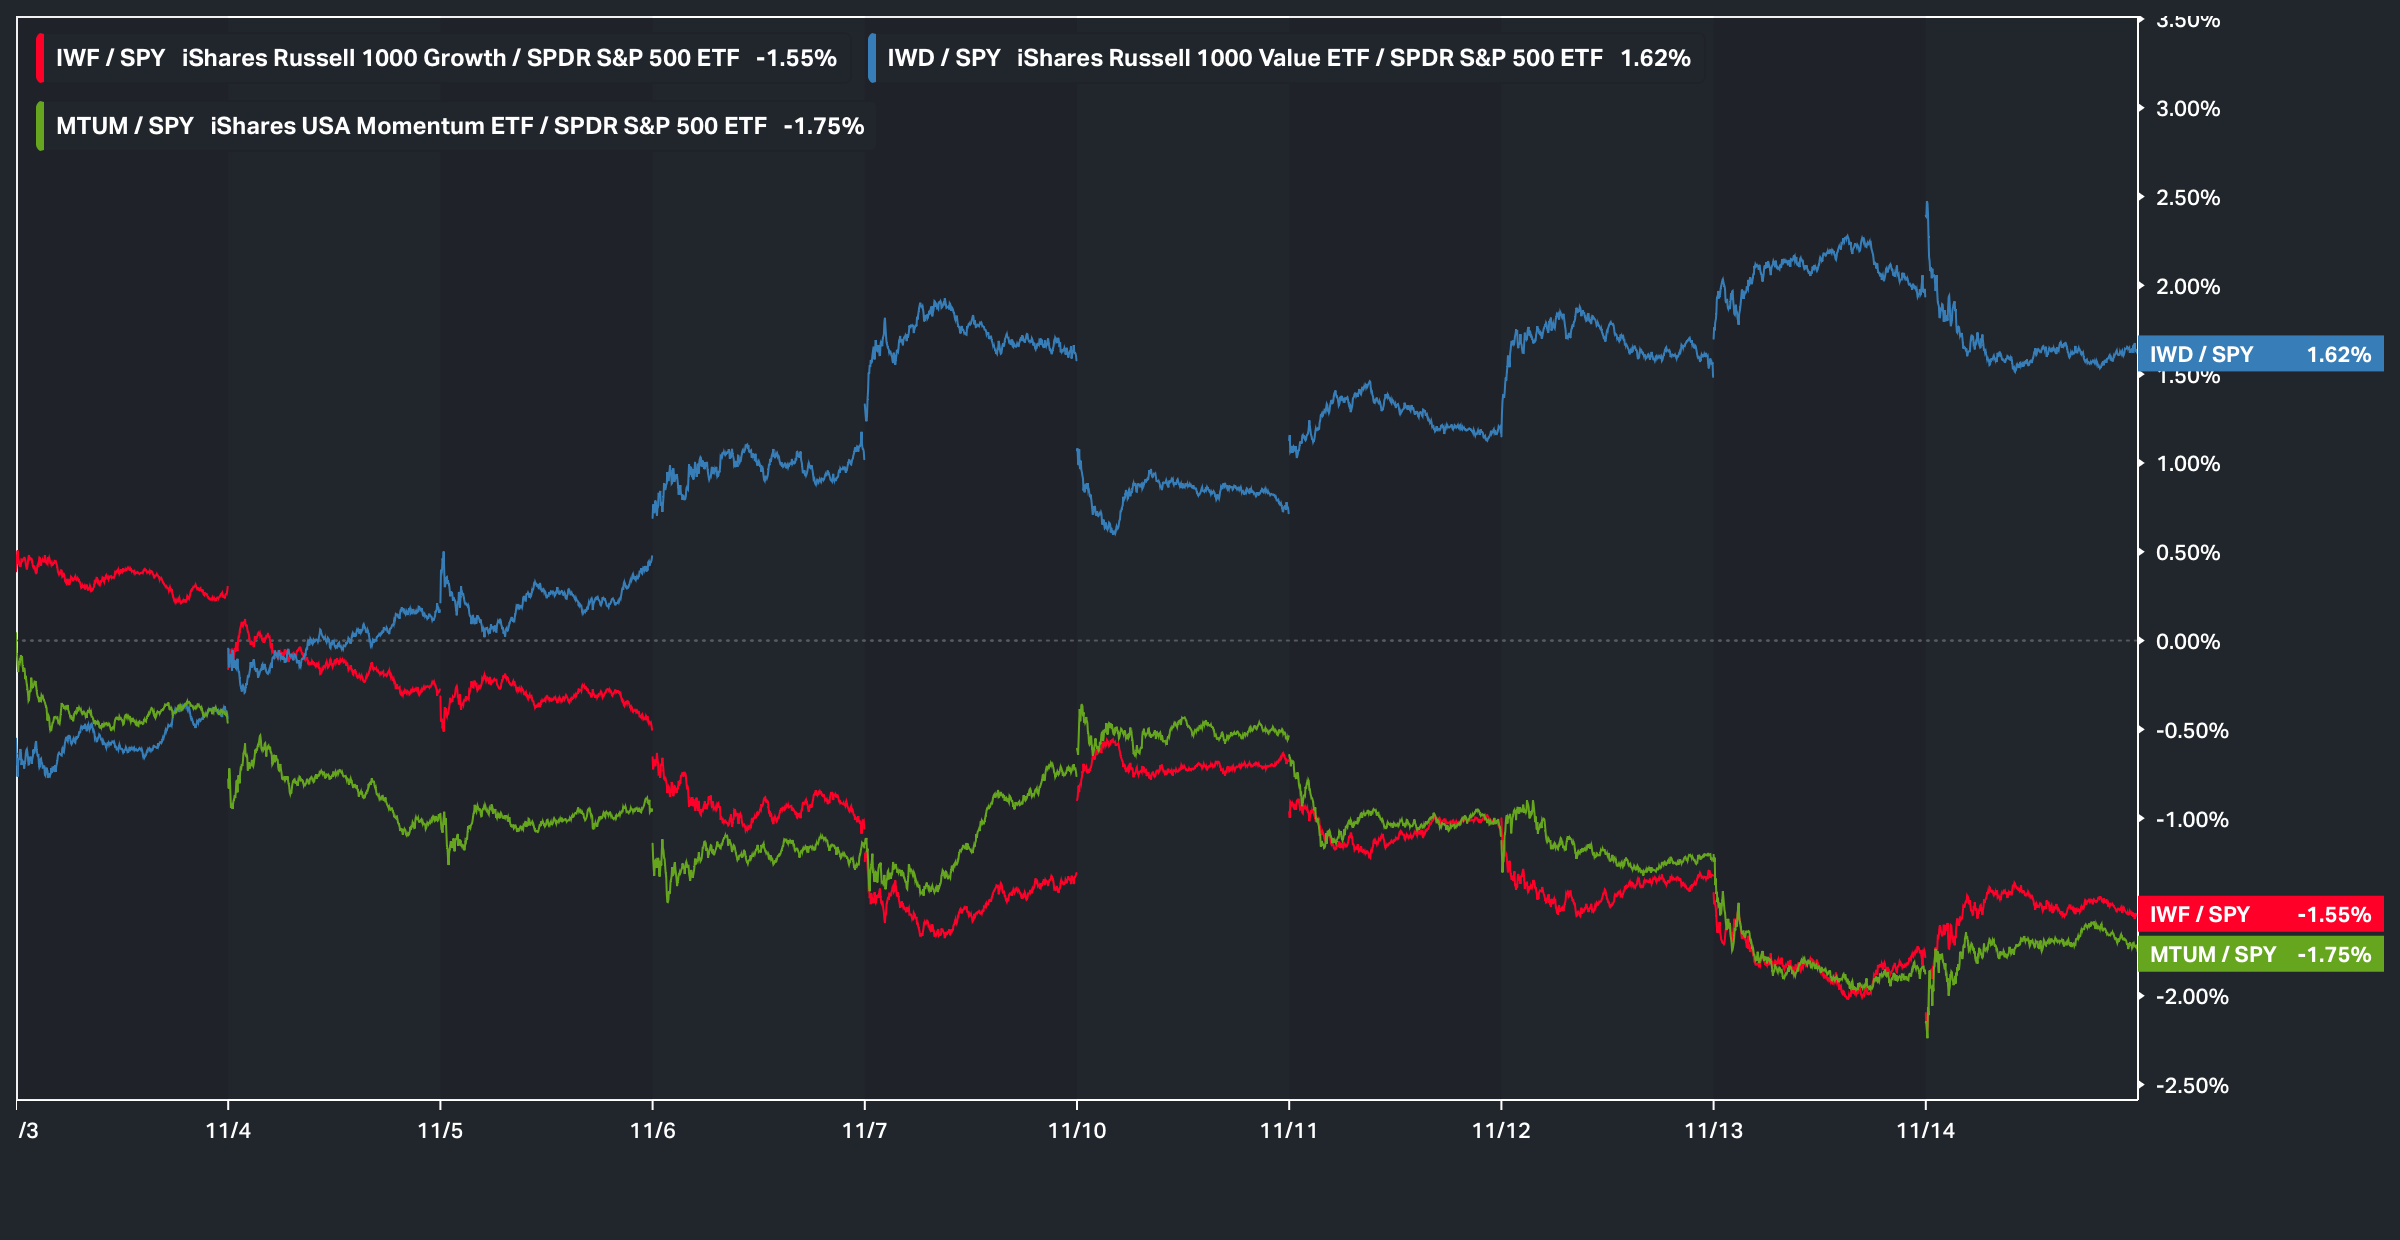The height and width of the screenshot is (1240, 2400).
Task: Click the red IWF / SPY legend color bar
Action: (40, 58)
